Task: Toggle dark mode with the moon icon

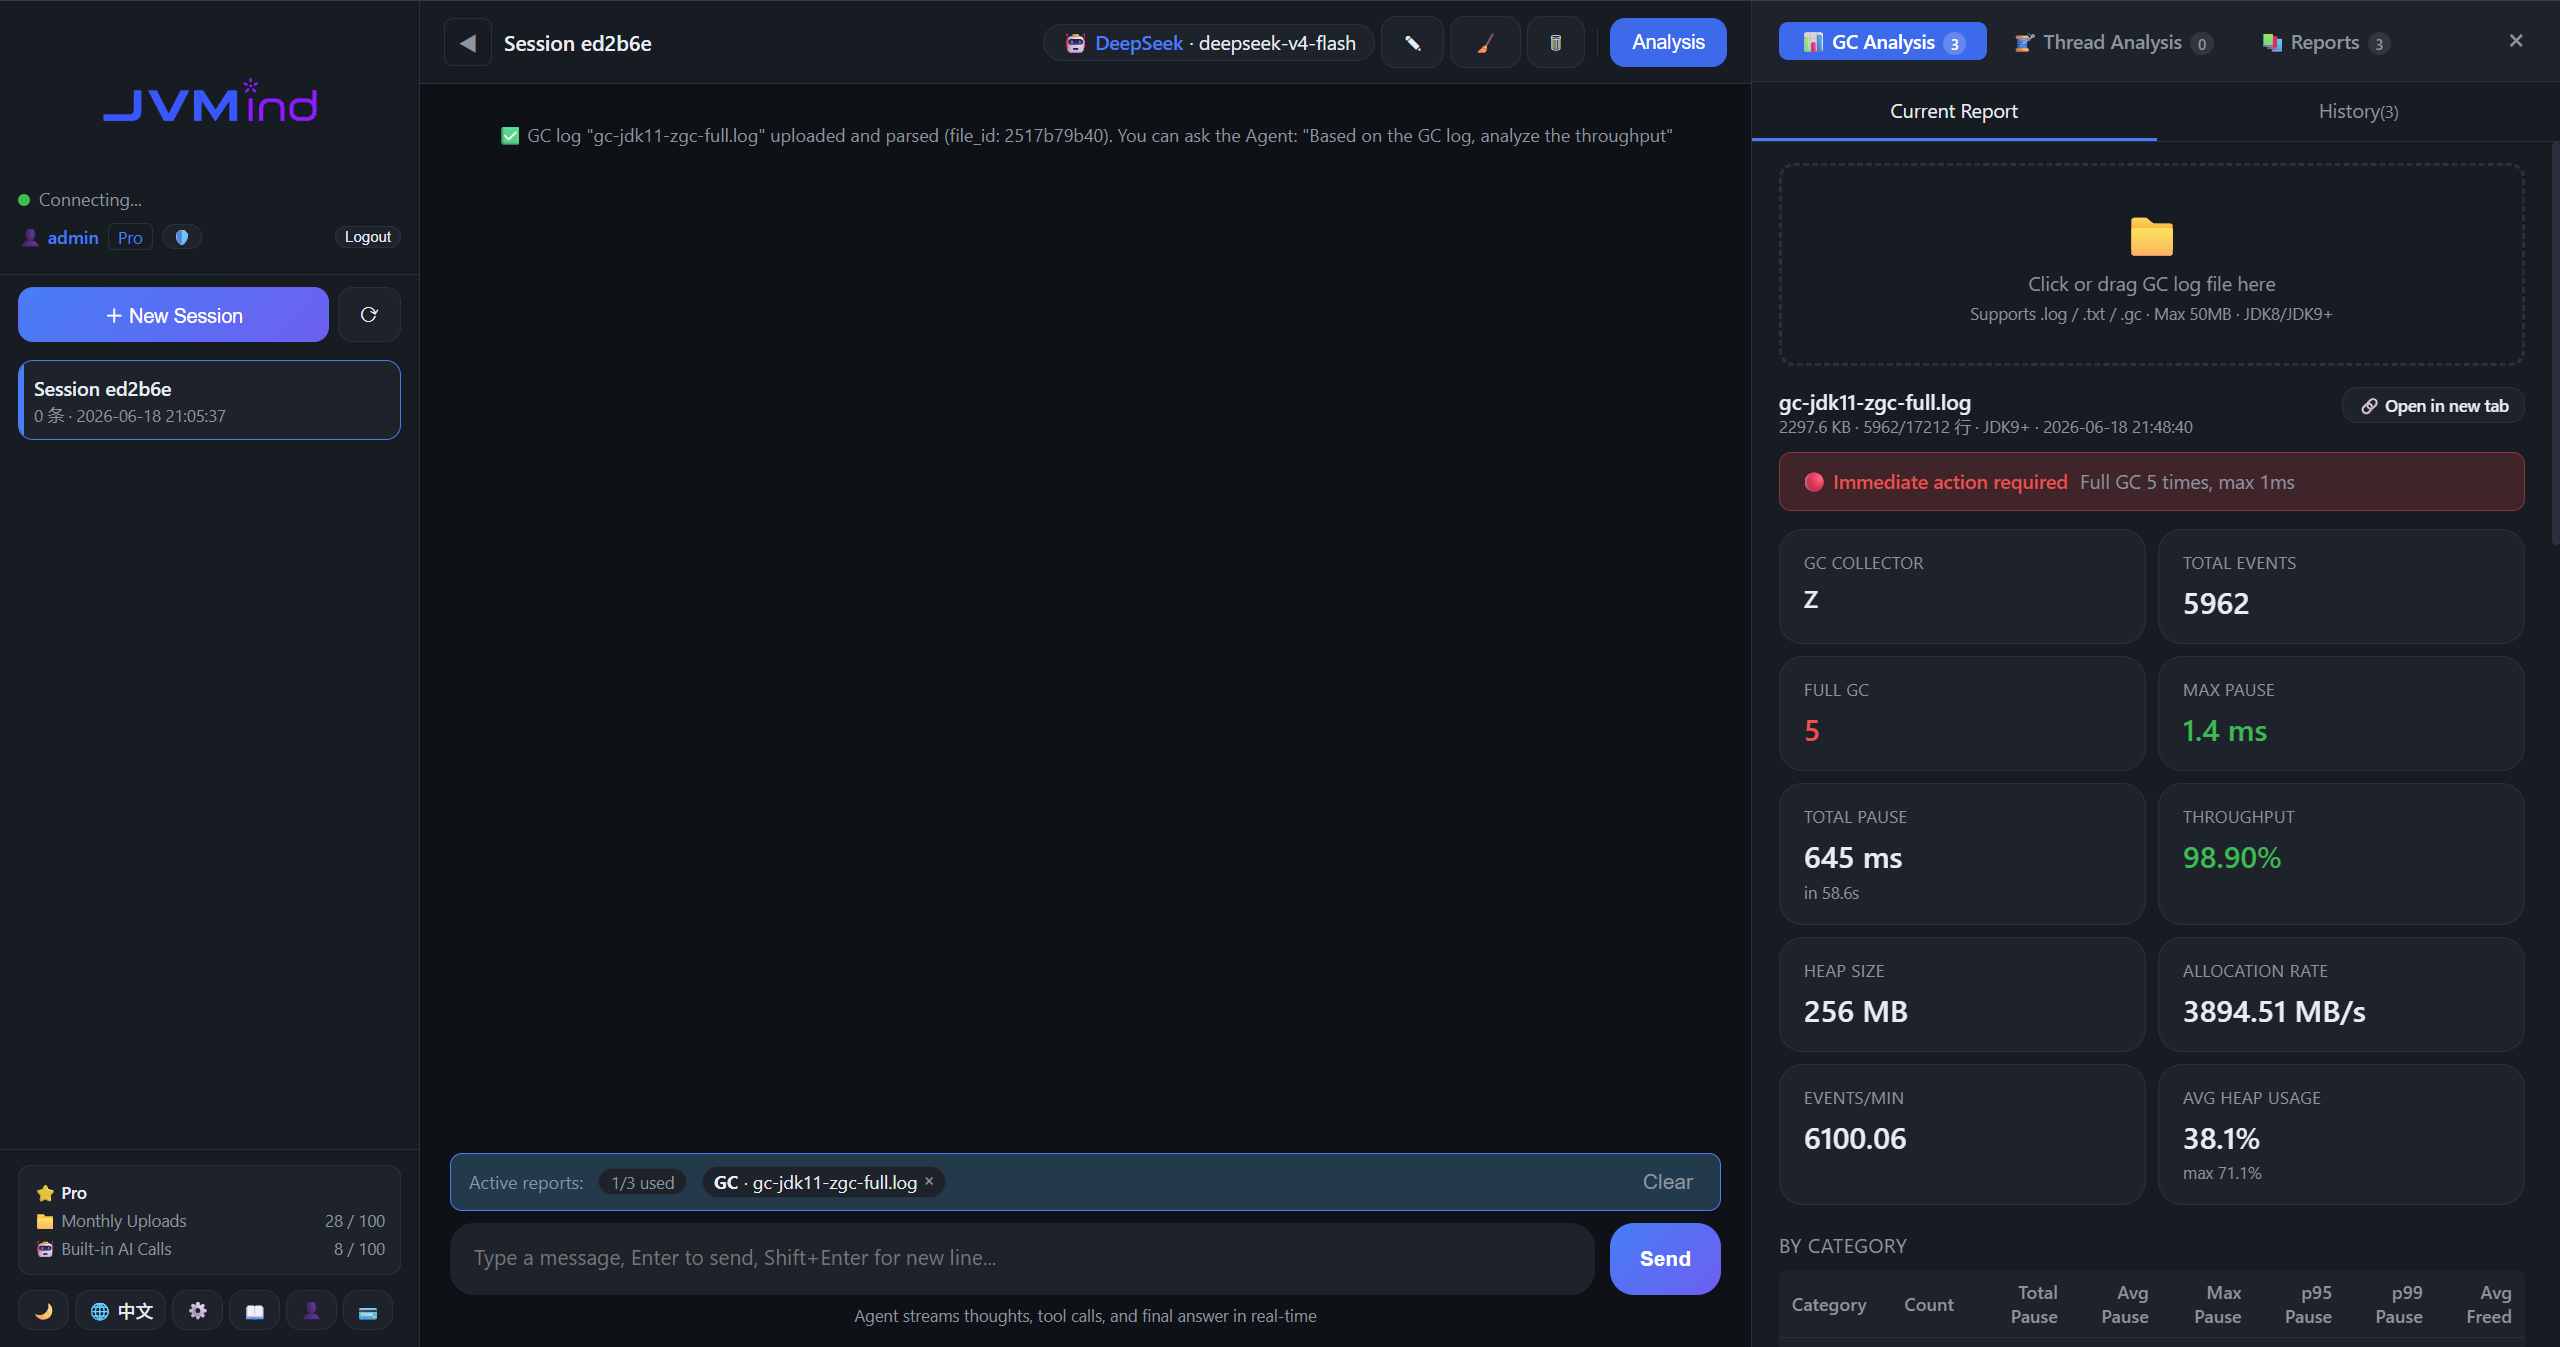Action: click(x=43, y=1310)
